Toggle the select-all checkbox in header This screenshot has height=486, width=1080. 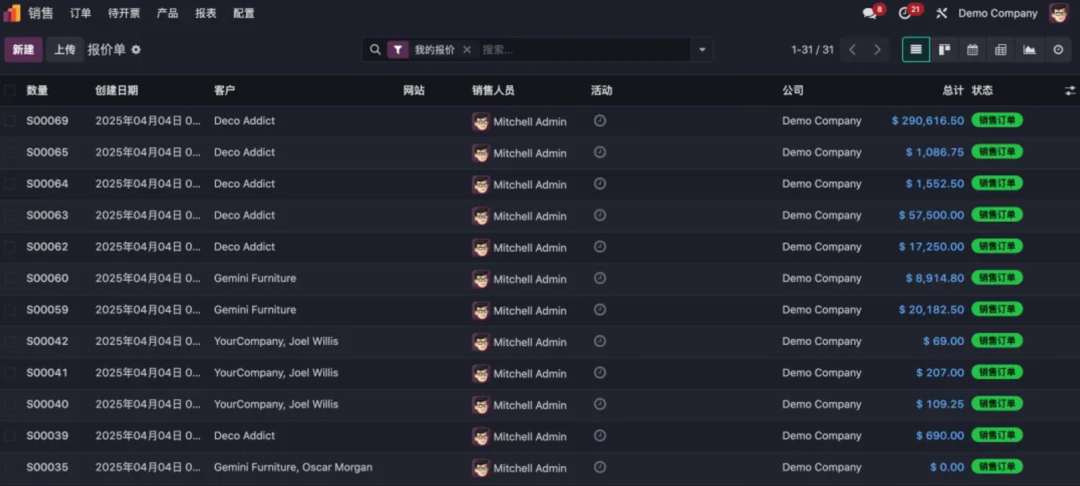(x=10, y=90)
